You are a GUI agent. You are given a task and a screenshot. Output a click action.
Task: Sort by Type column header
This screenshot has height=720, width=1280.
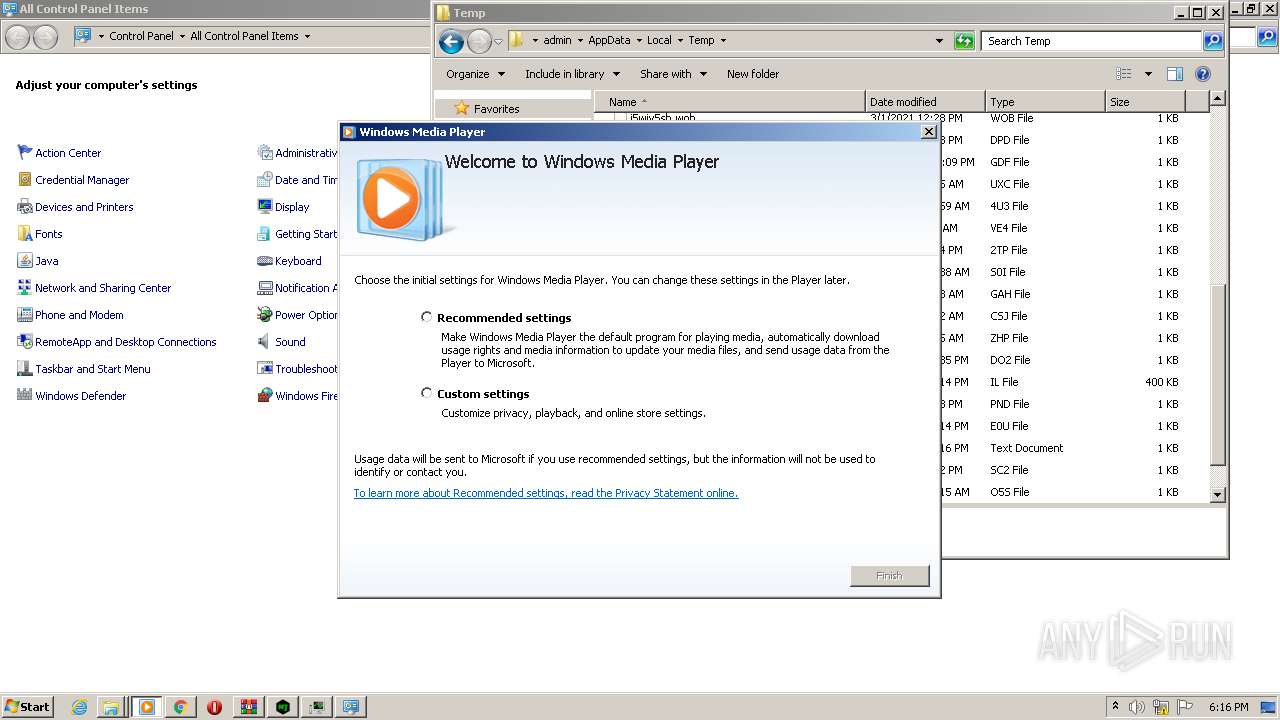pyautogui.click(x=1045, y=102)
